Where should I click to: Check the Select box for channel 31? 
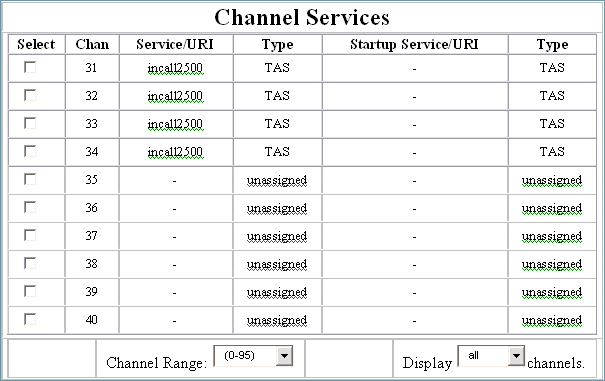coord(30,67)
